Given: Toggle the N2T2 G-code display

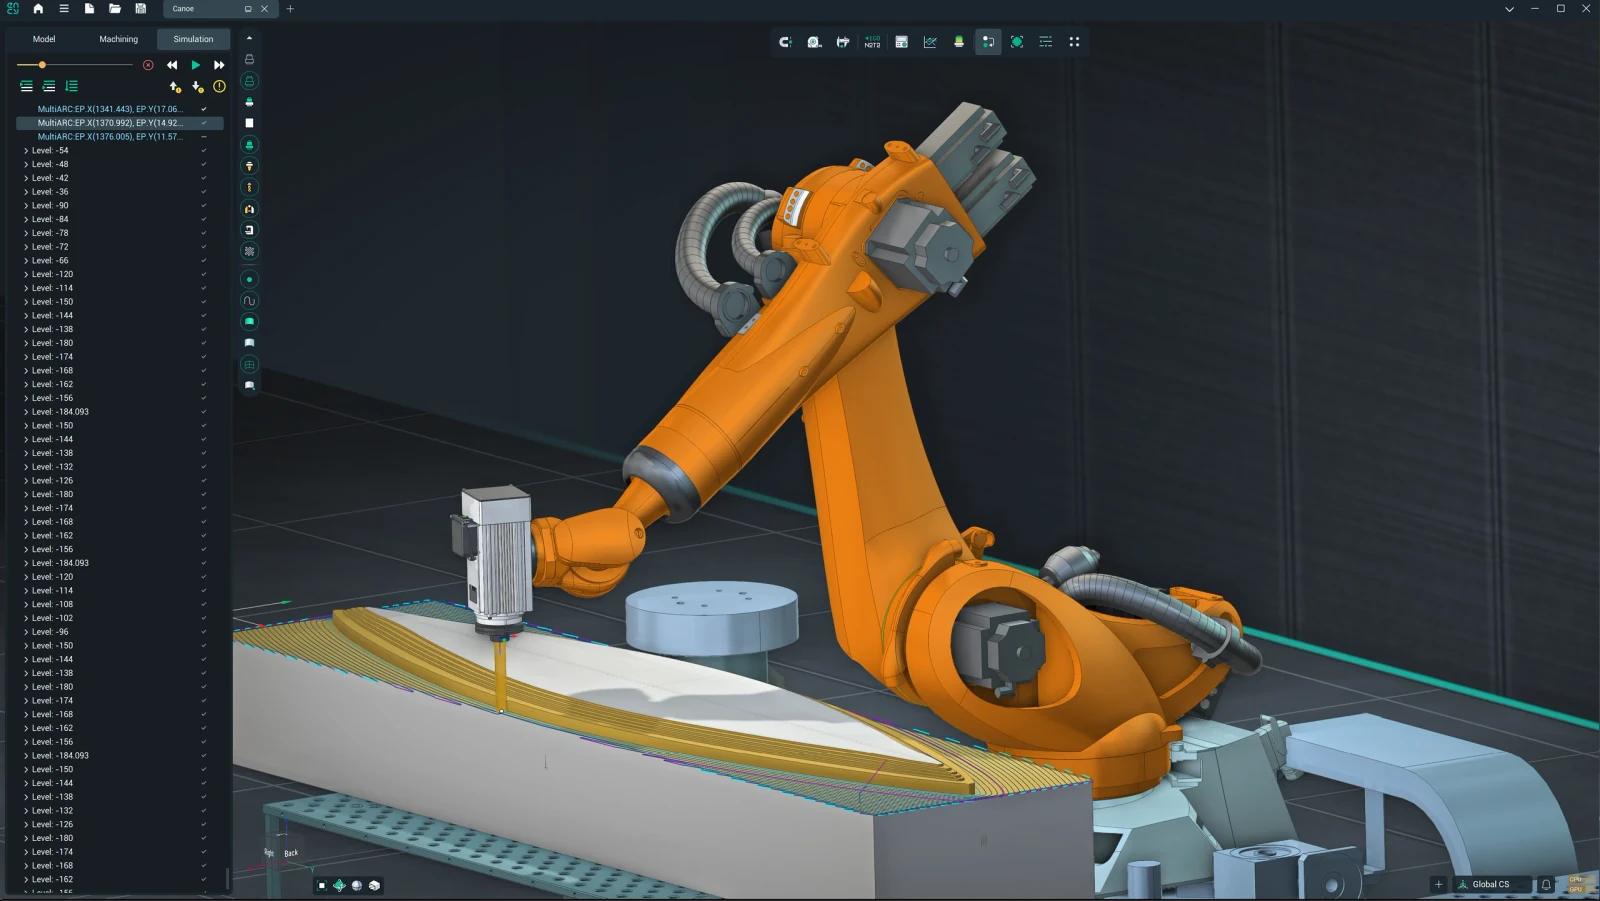Looking at the screenshot, I should (x=872, y=42).
